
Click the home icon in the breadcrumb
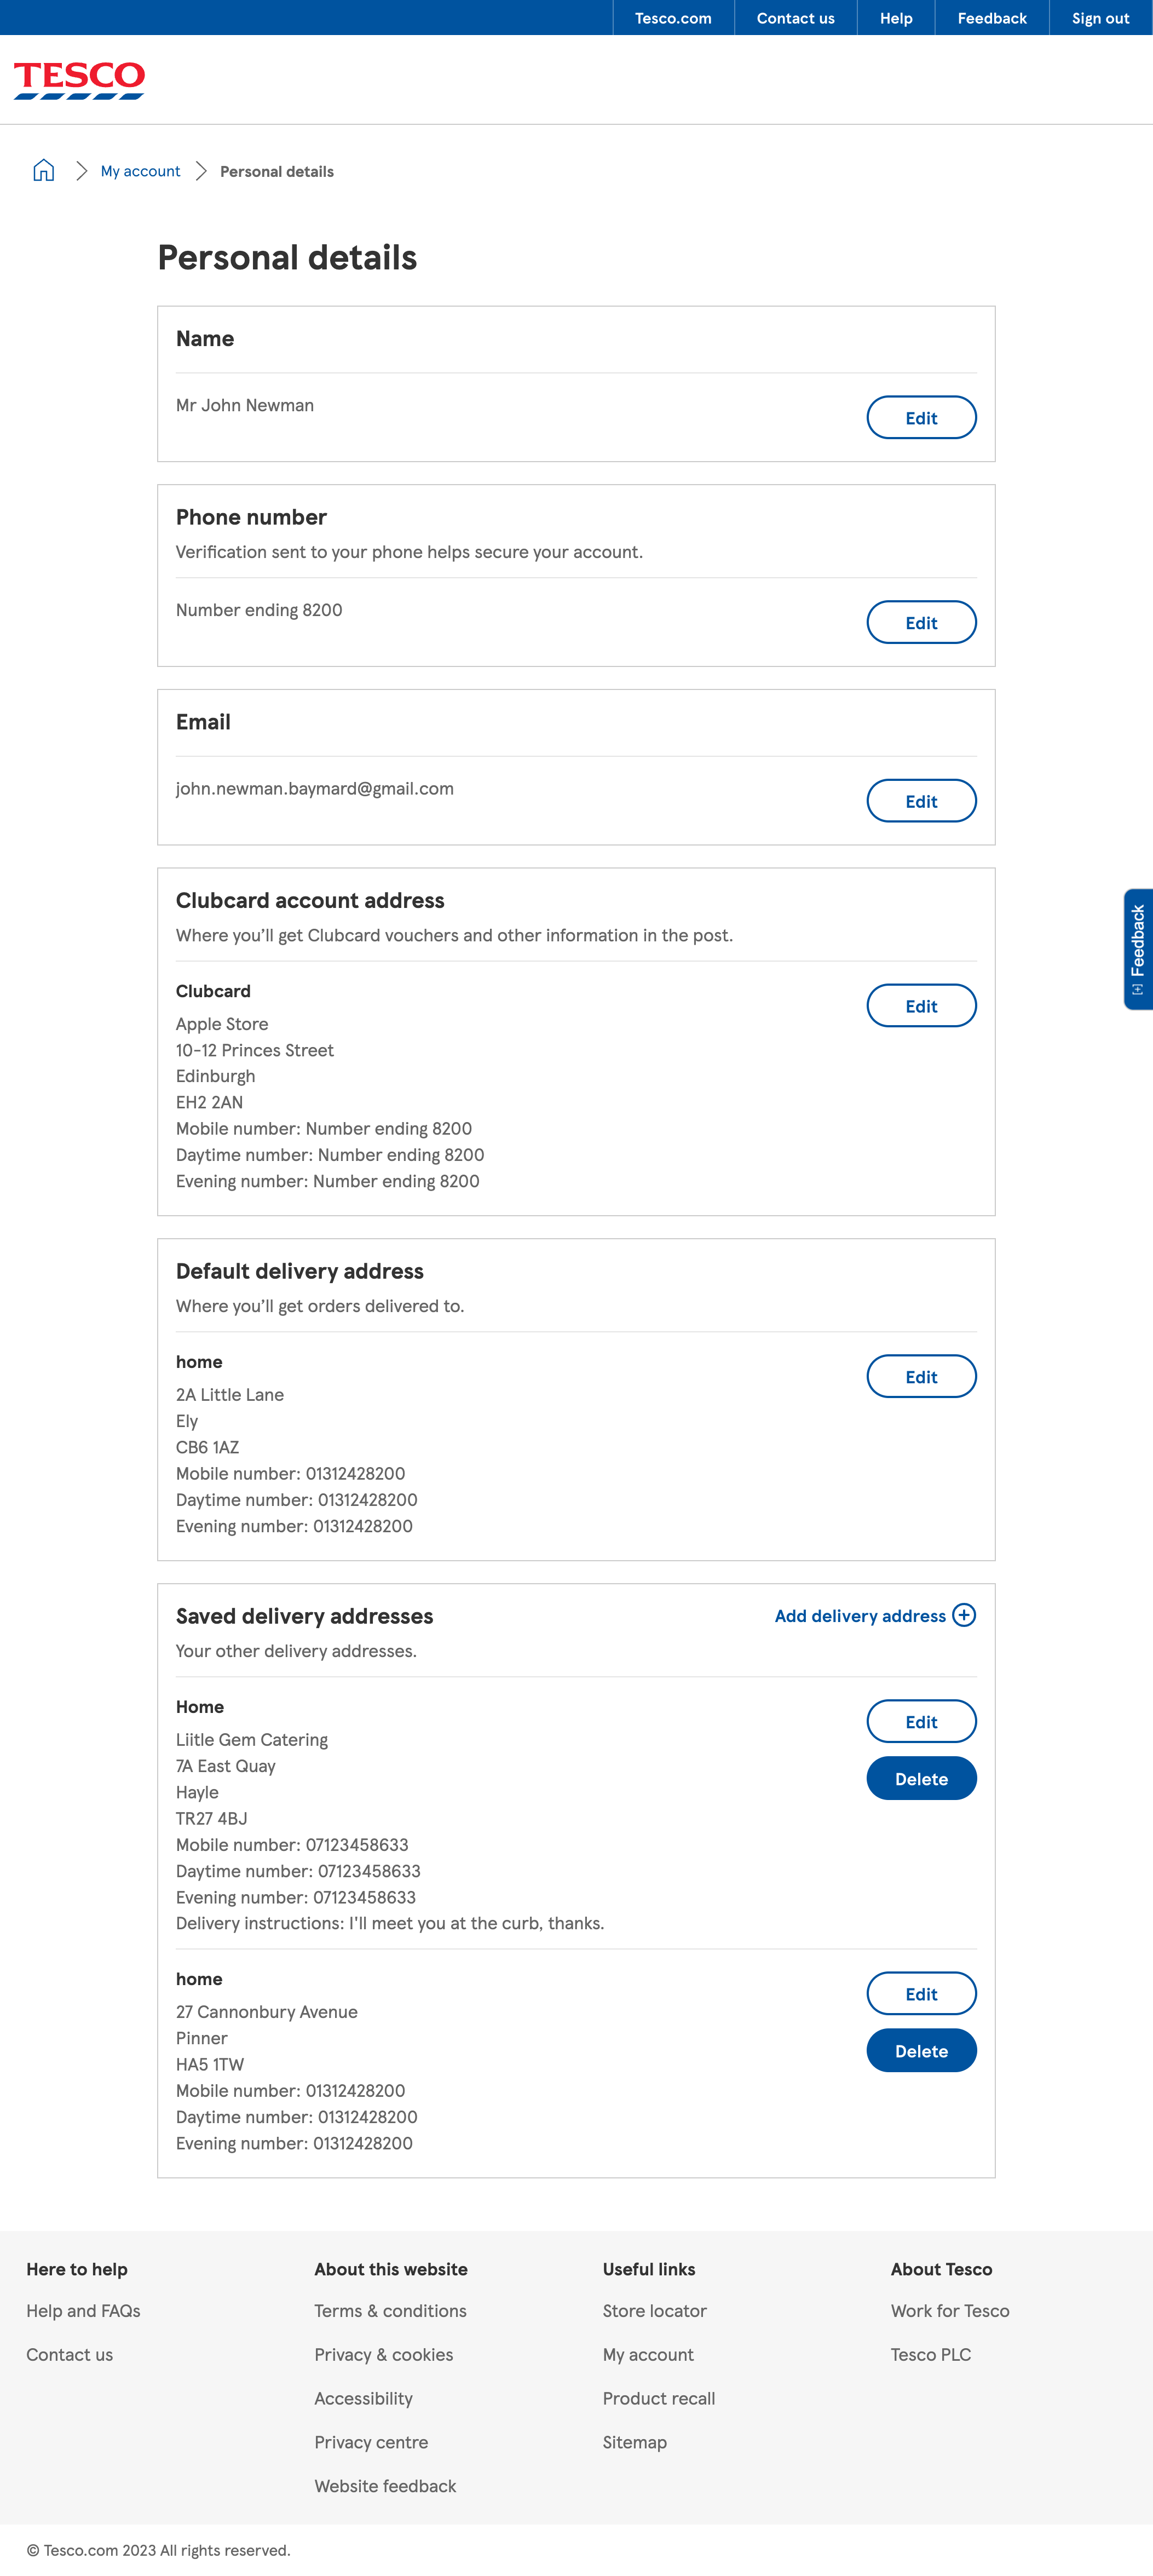click(x=43, y=170)
